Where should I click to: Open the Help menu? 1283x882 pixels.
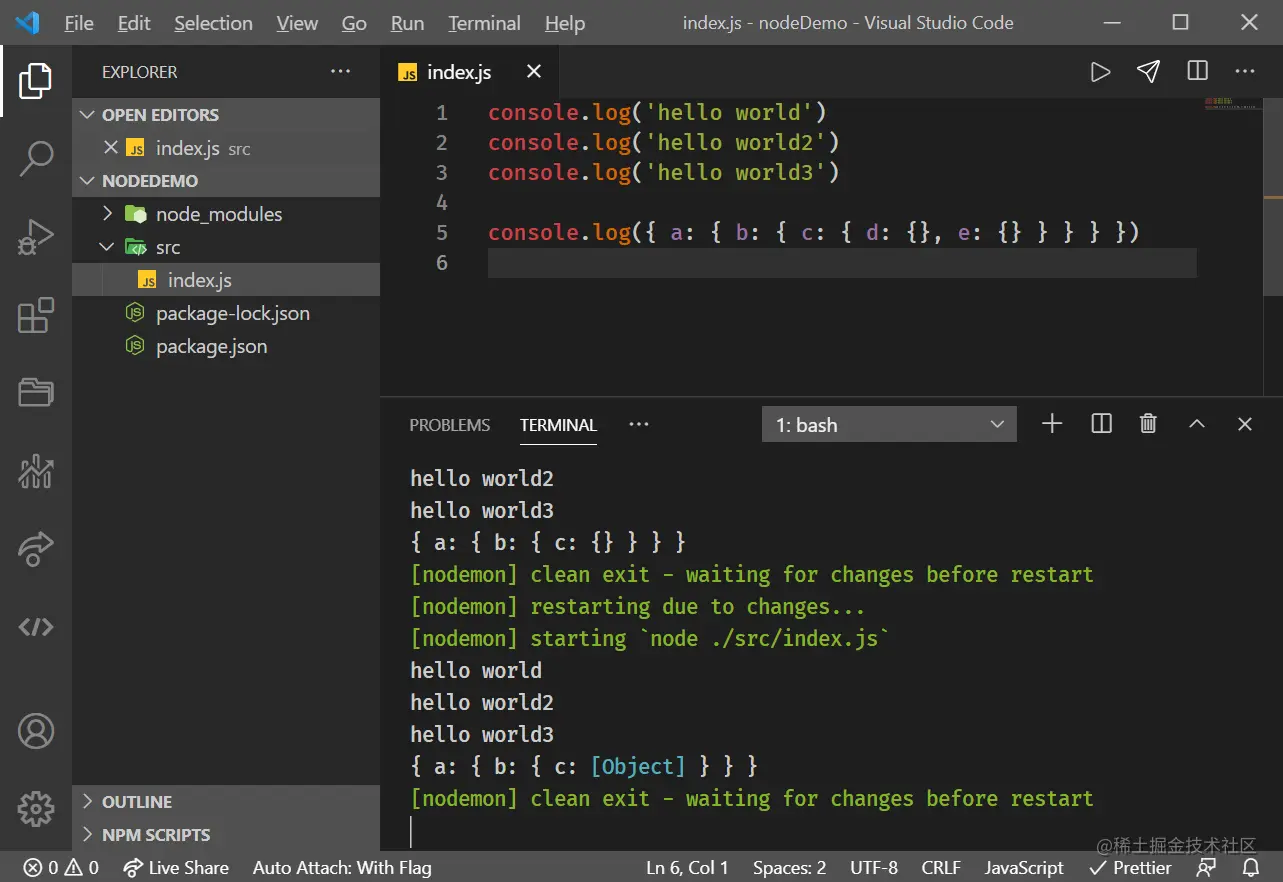click(565, 23)
